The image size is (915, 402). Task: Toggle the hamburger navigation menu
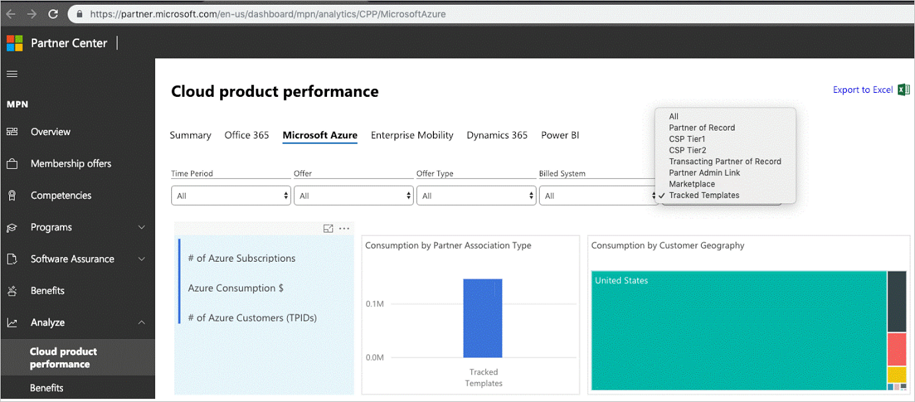click(11, 74)
